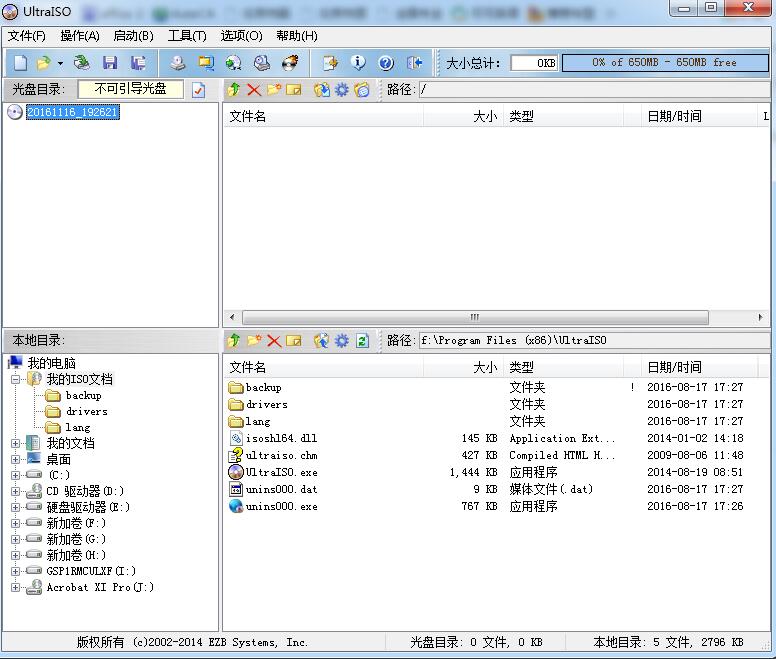Click the Exit icon in the main toolbar
776x659 pixels.
tap(414, 63)
